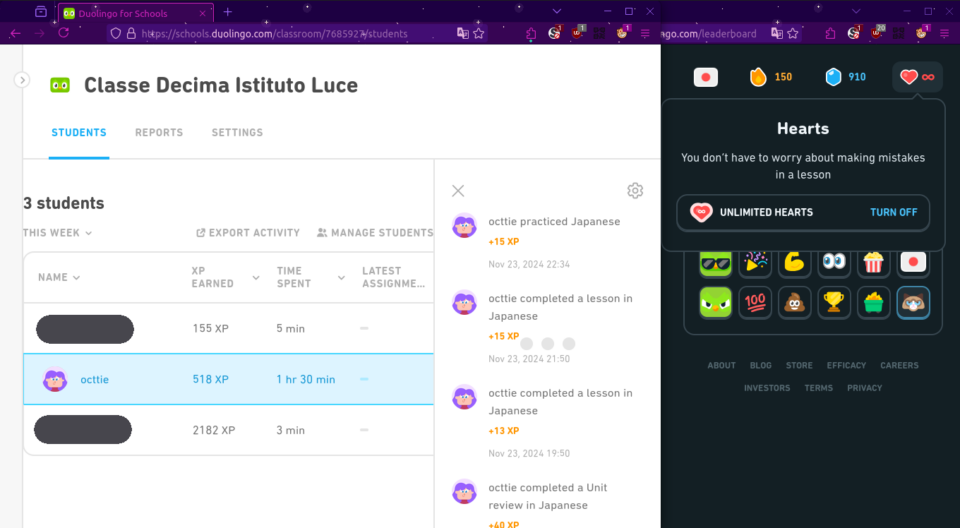Open the STORE footer link
The width and height of the screenshot is (960, 528).
tap(799, 365)
